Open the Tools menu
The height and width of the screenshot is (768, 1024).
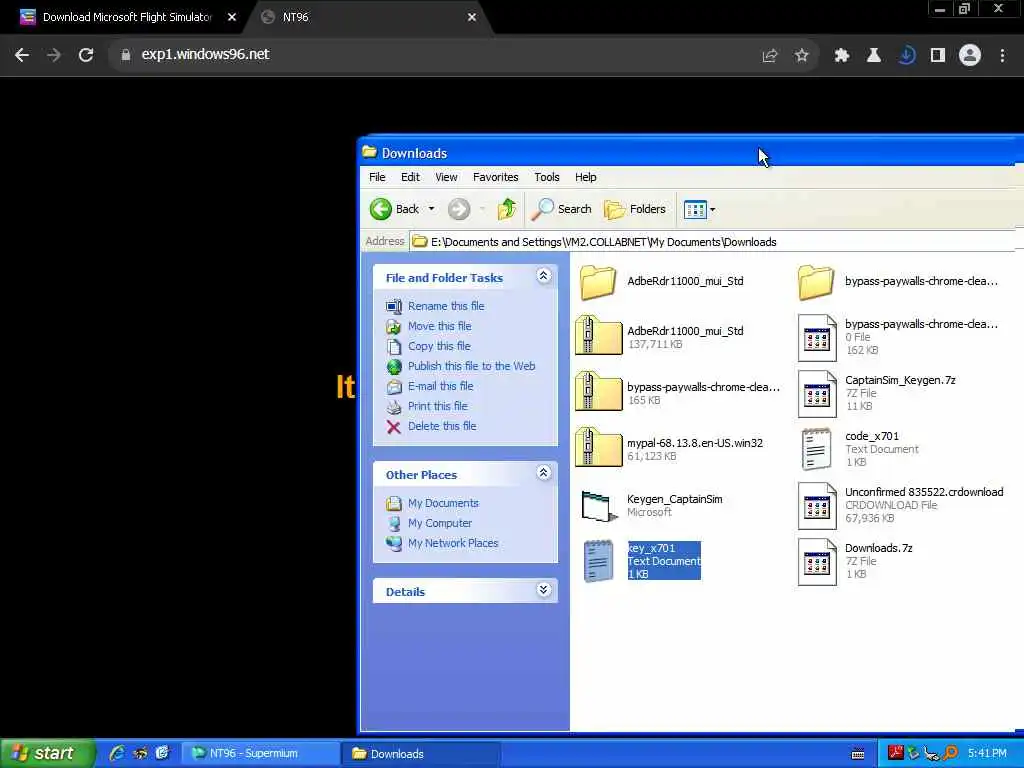point(547,177)
